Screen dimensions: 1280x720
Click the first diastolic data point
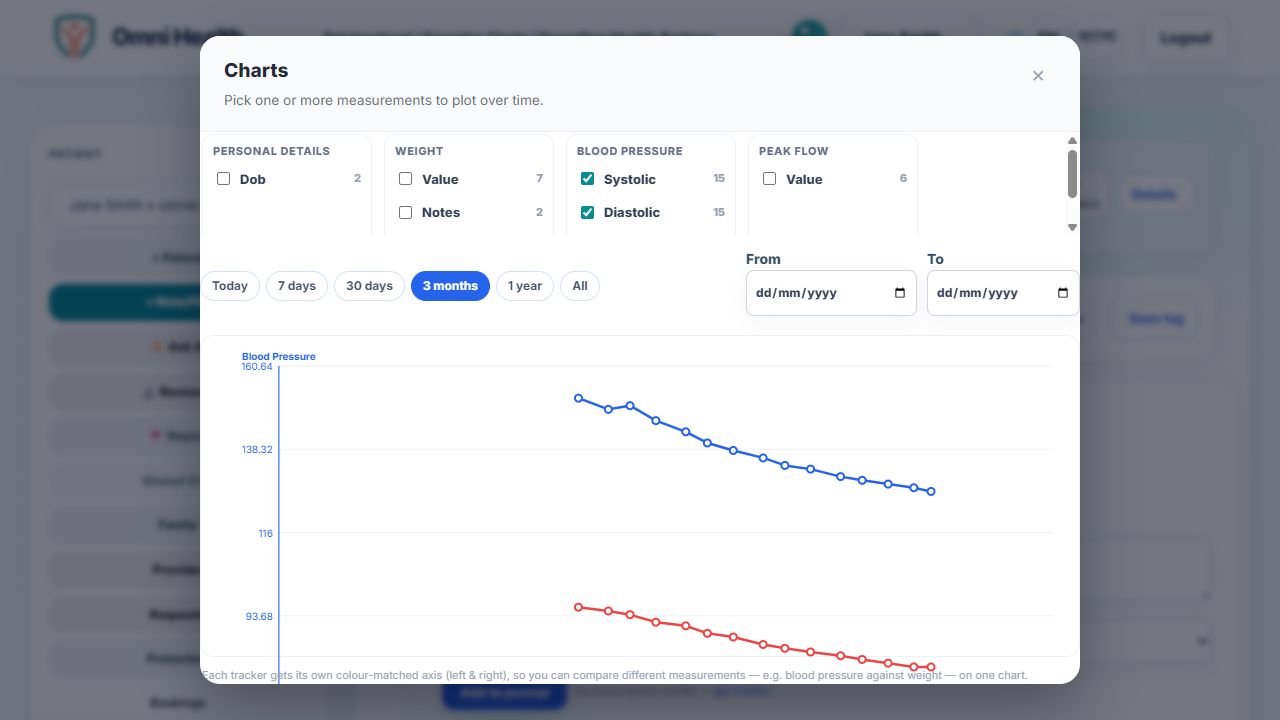point(578,607)
